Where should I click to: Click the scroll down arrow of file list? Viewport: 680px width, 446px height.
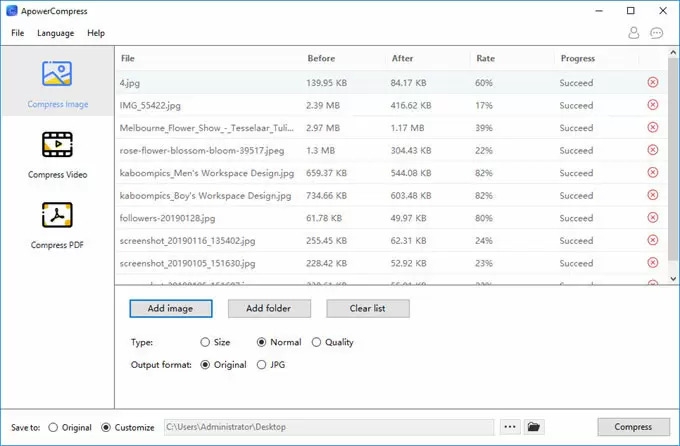coord(673,279)
